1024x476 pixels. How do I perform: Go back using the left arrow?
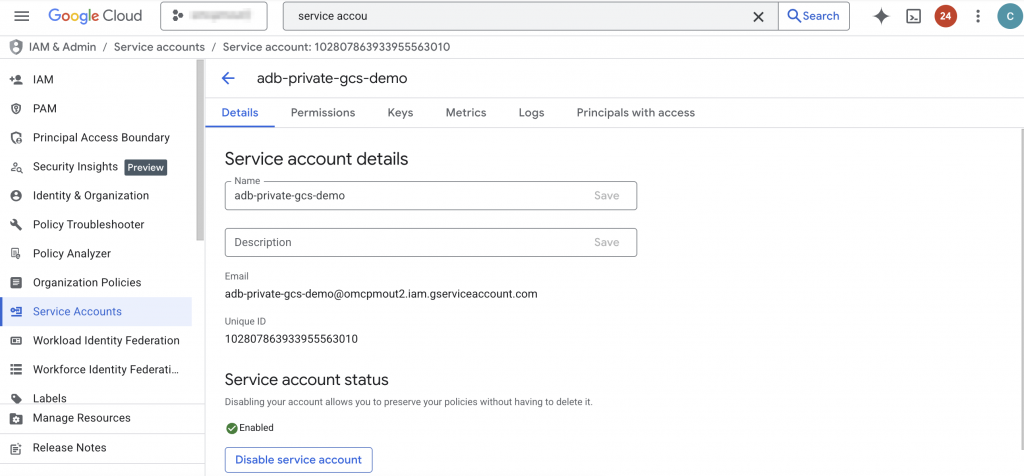pos(228,78)
